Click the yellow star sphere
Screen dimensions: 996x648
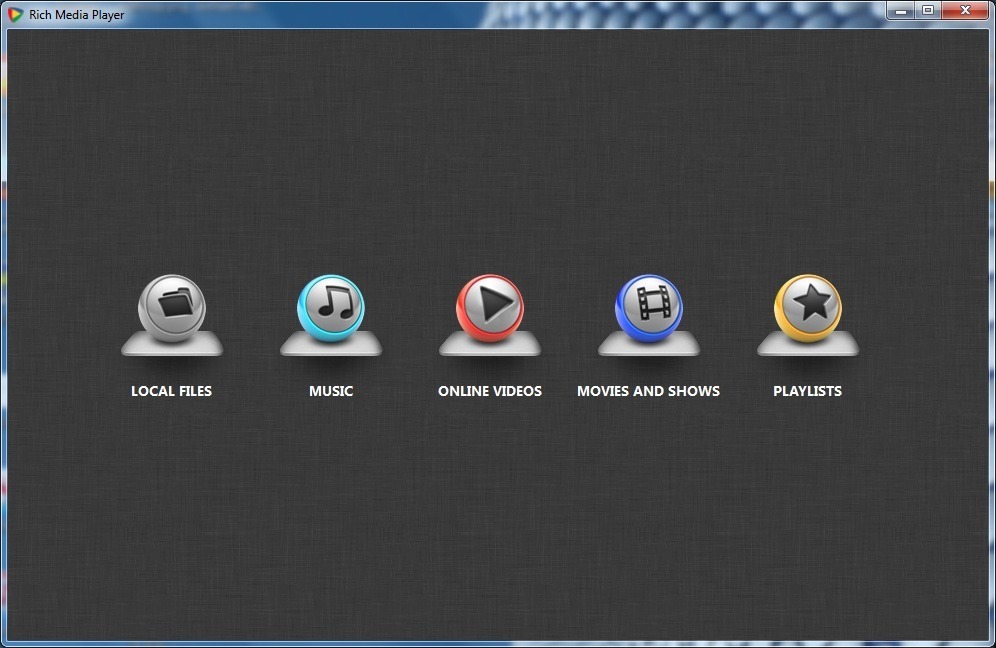(x=807, y=305)
